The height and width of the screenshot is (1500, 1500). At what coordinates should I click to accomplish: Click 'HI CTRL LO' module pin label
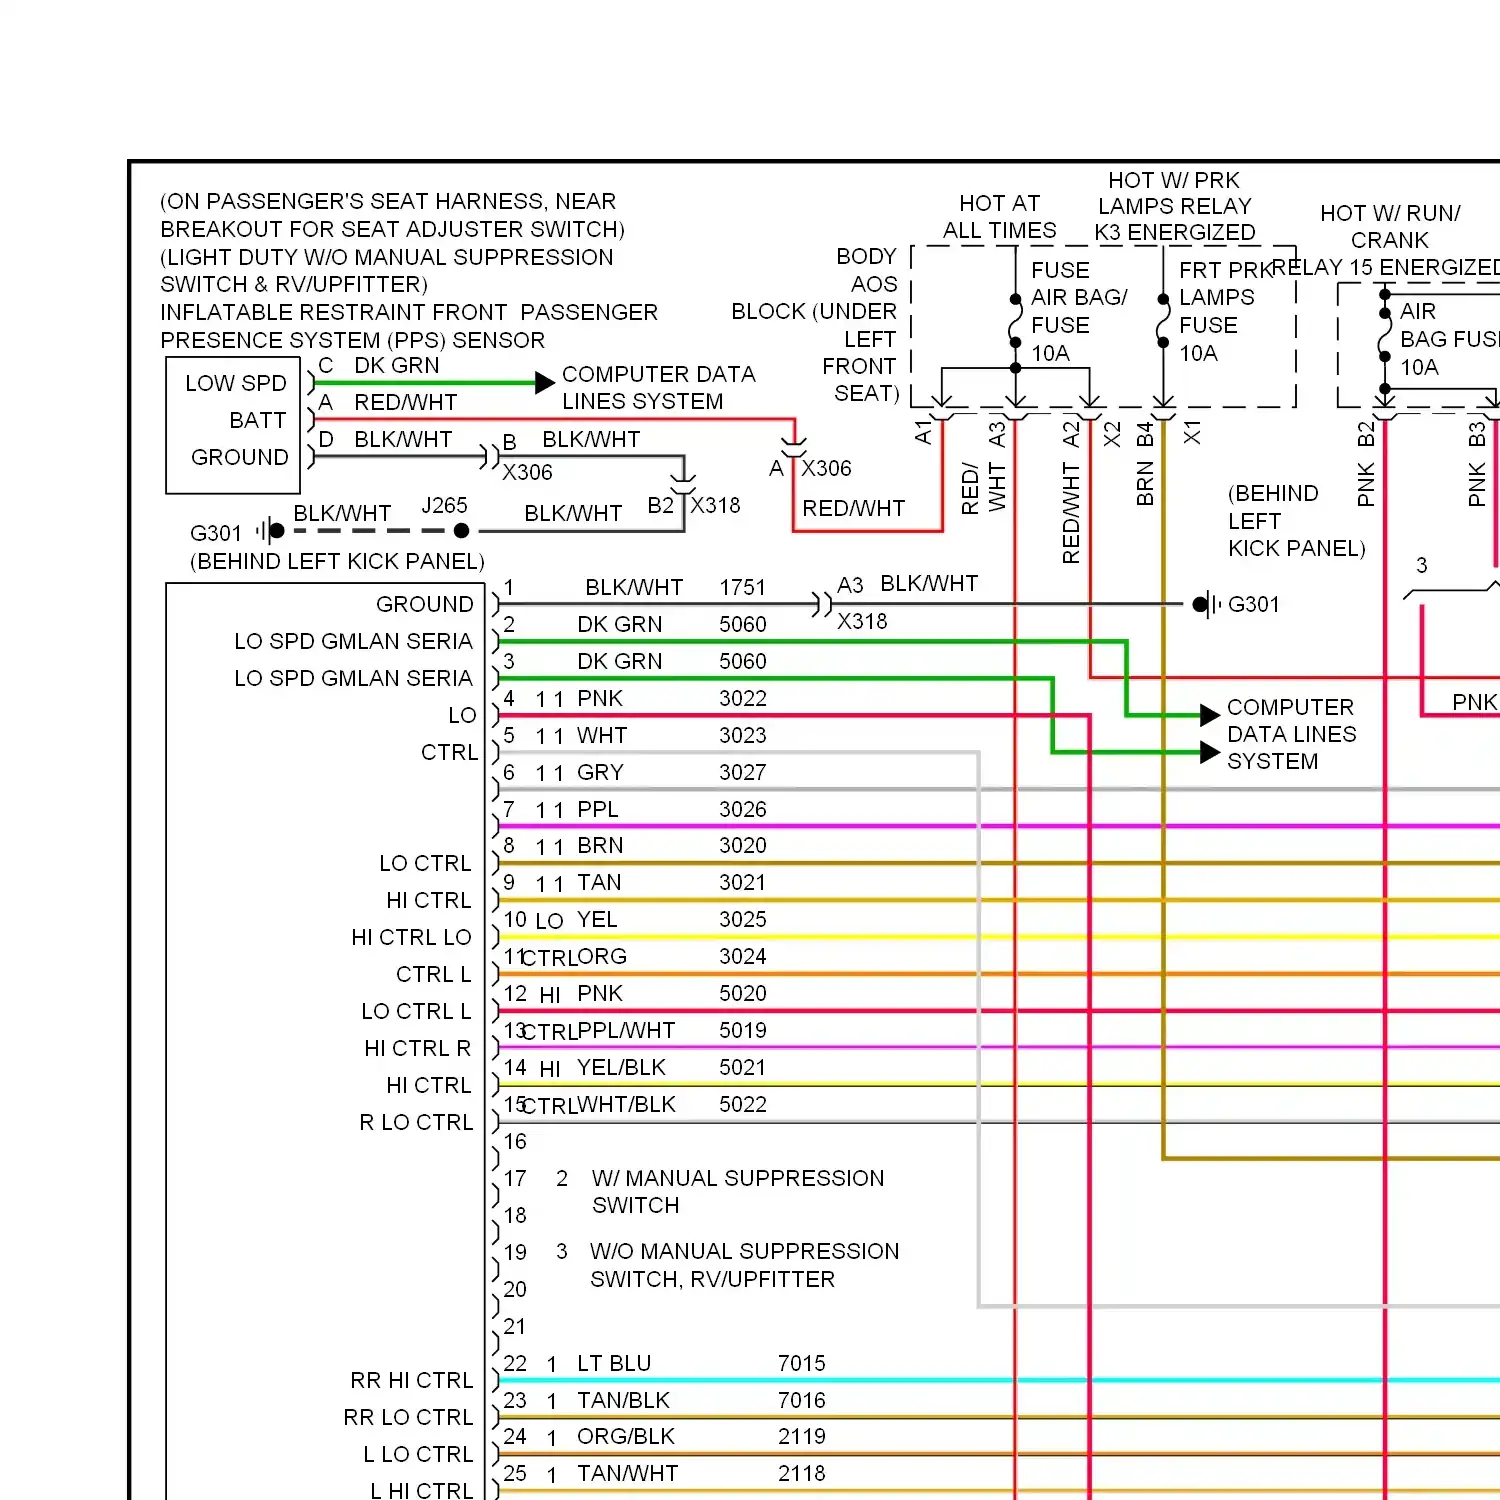411,937
